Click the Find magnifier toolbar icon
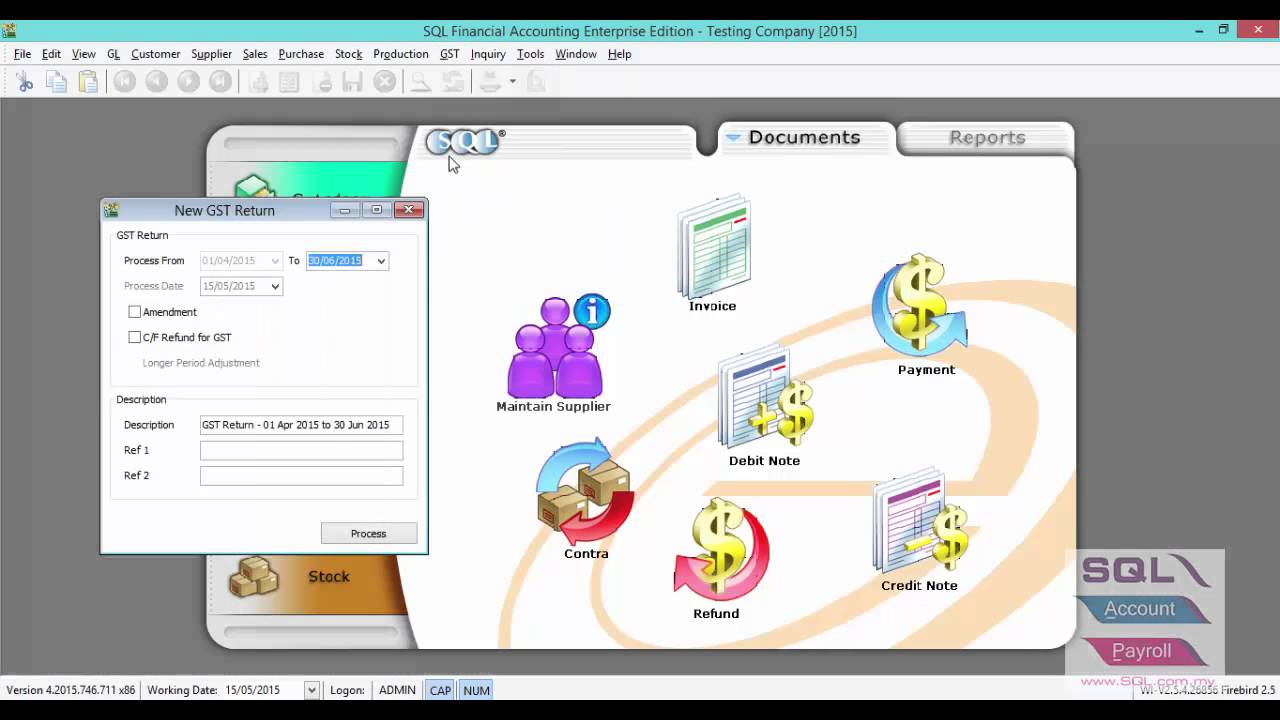1280x720 pixels. coord(421,82)
